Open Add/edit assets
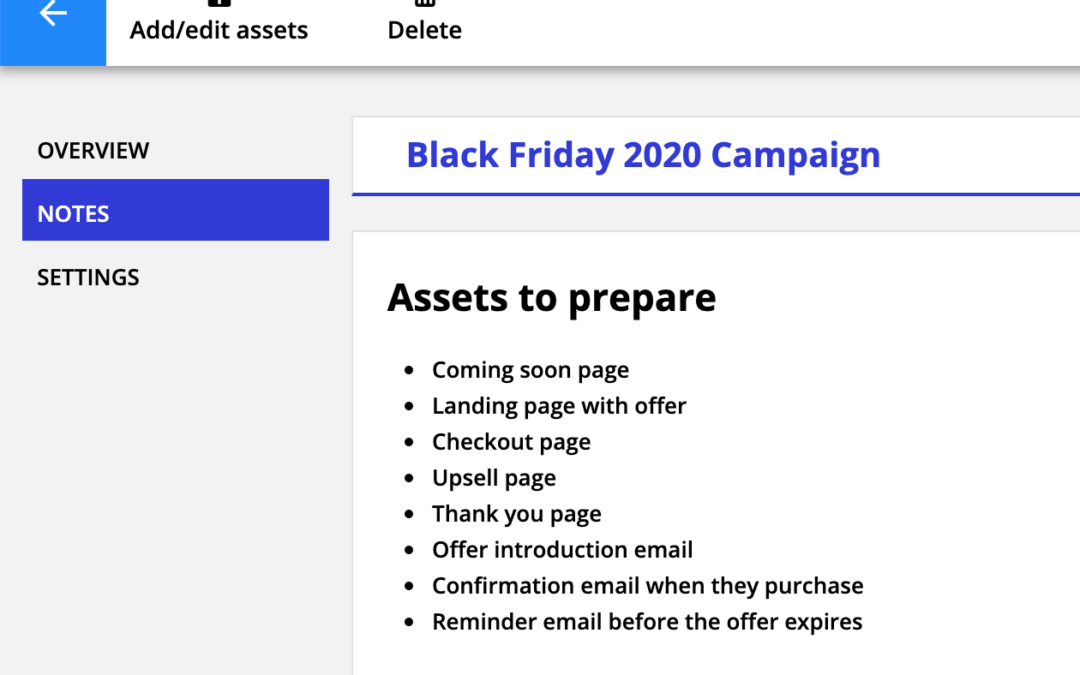The height and width of the screenshot is (675, 1080). tap(219, 30)
